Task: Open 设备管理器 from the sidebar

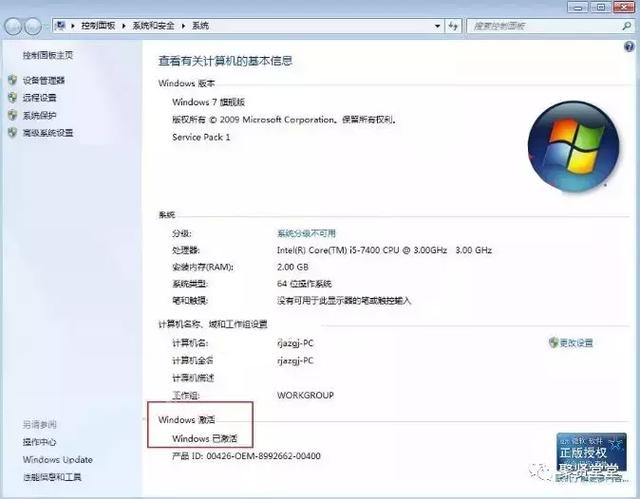Action: (44, 80)
